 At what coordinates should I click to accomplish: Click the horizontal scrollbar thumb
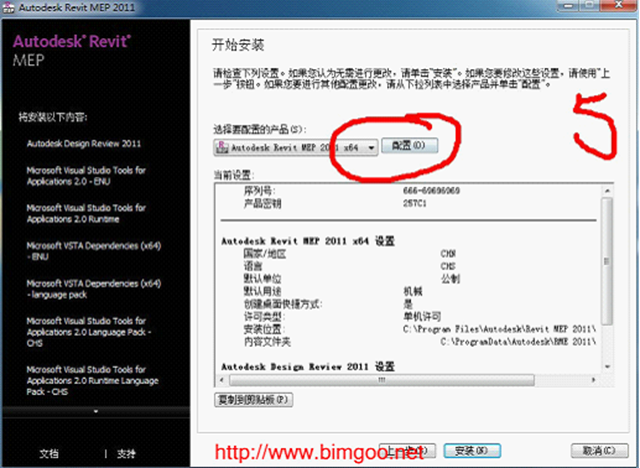click(382, 380)
